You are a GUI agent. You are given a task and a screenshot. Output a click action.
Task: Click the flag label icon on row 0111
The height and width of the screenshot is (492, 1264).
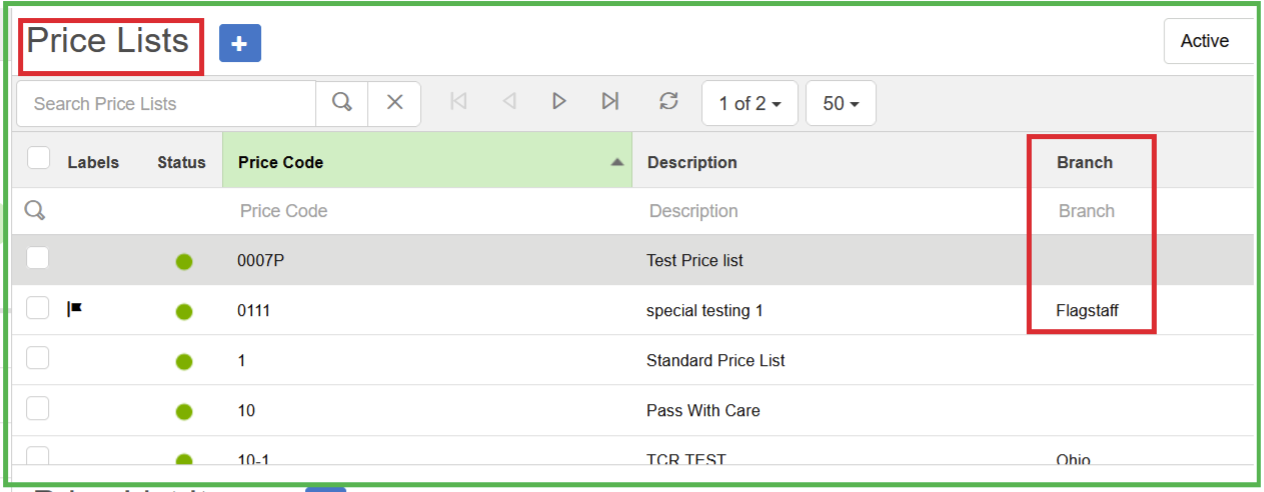(74, 309)
